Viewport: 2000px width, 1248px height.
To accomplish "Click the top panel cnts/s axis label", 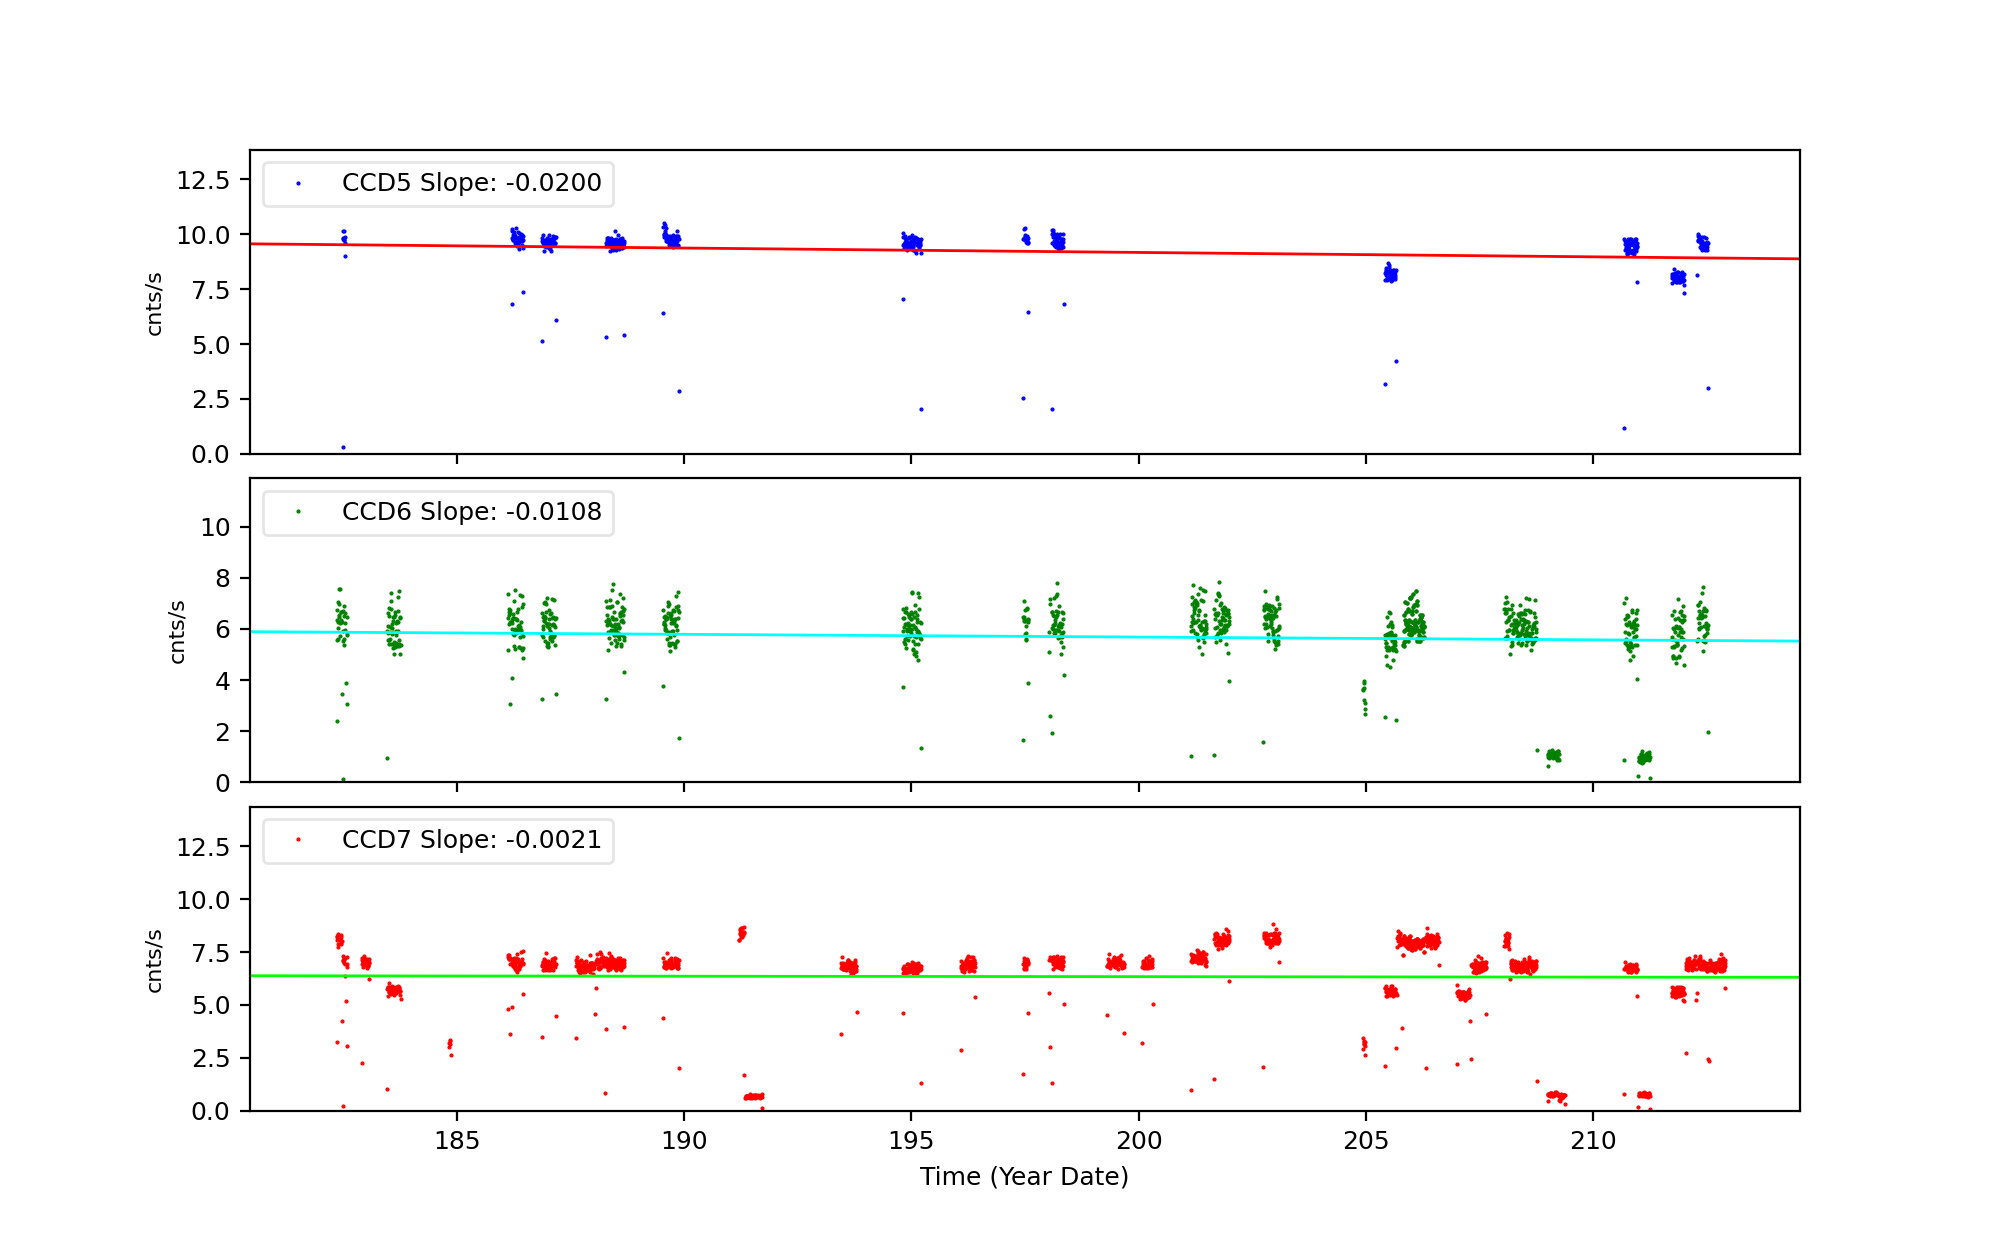I will click(154, 303).
